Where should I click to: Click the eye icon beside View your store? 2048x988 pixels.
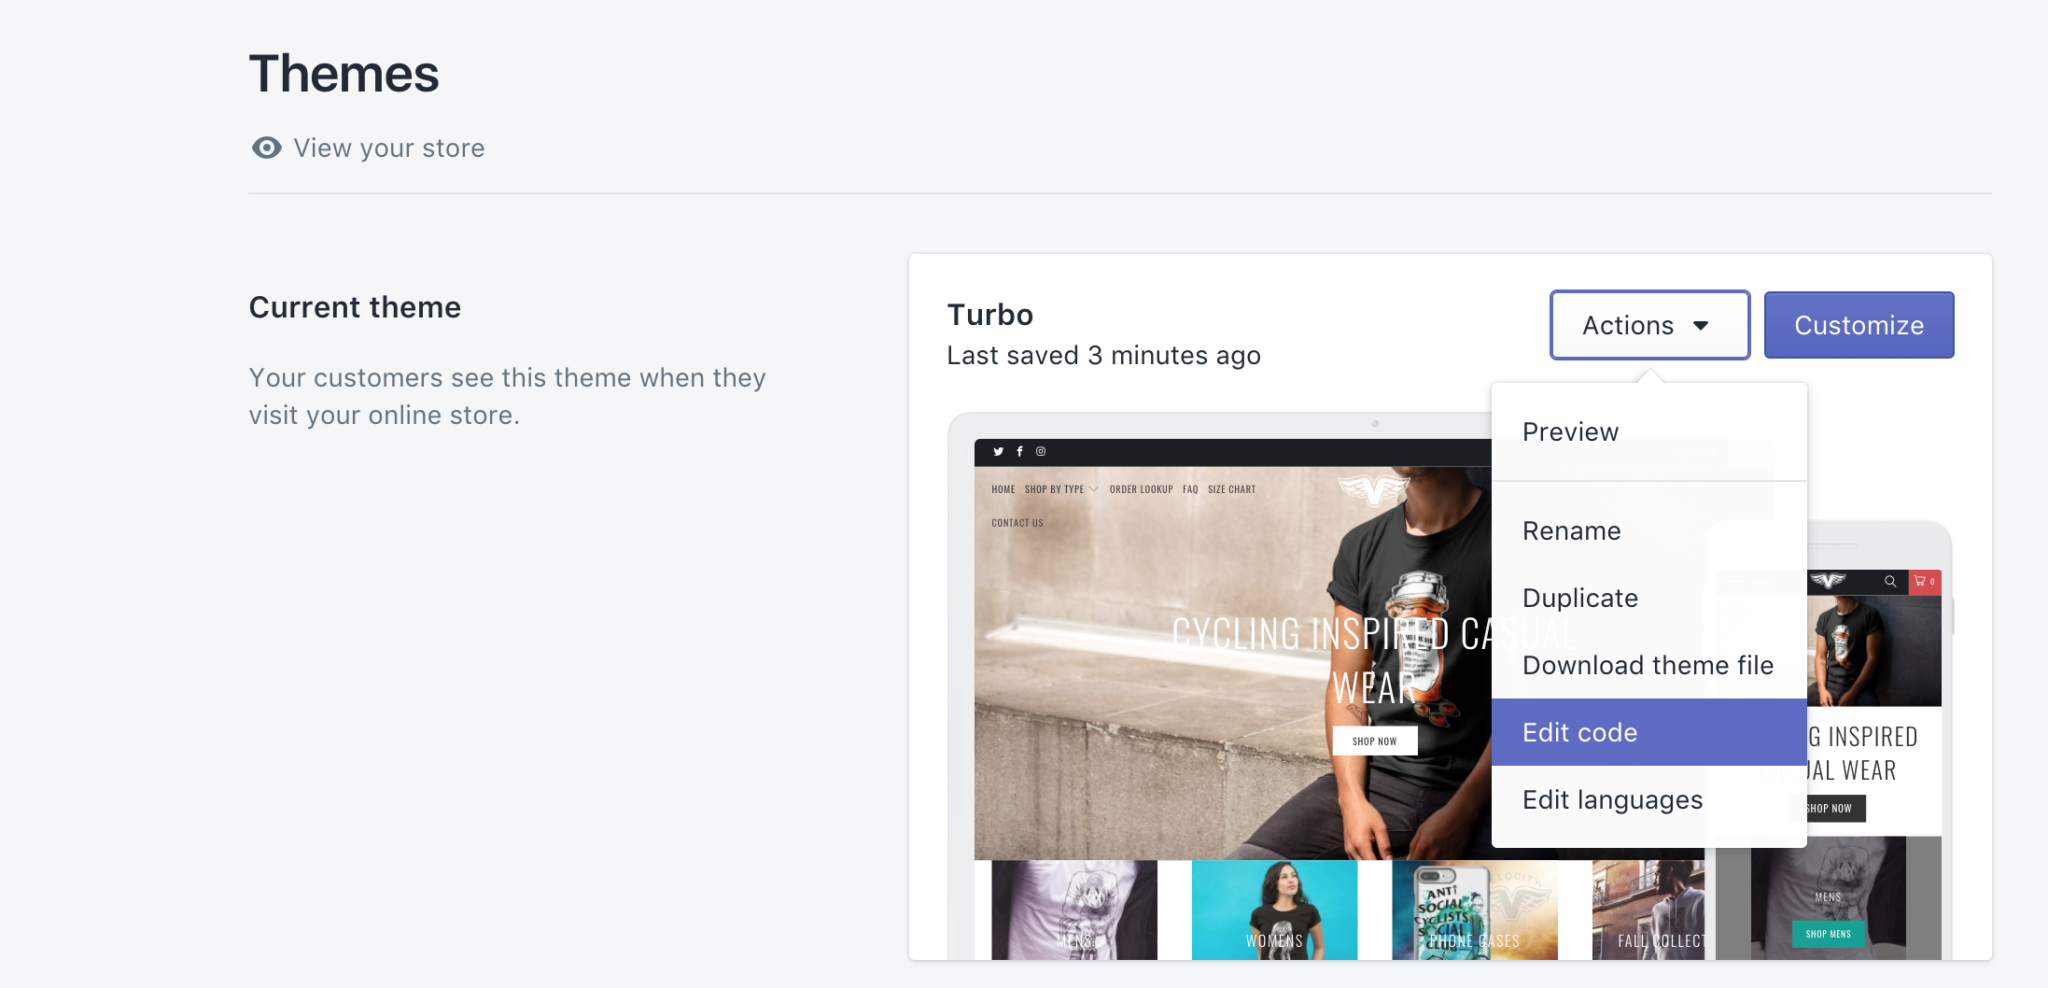point(266,148)
